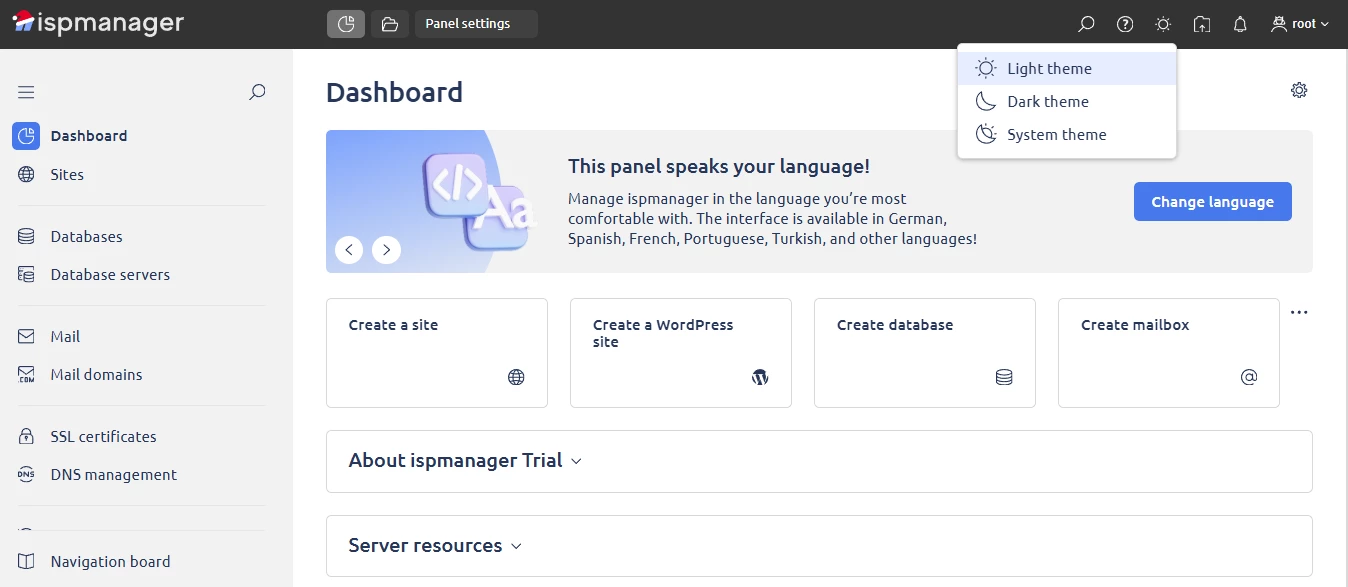The height and width of the screenshot is (587, 1348).
Task: Click the WordPress icon on the WordPress card
Action: pos(760,377)
